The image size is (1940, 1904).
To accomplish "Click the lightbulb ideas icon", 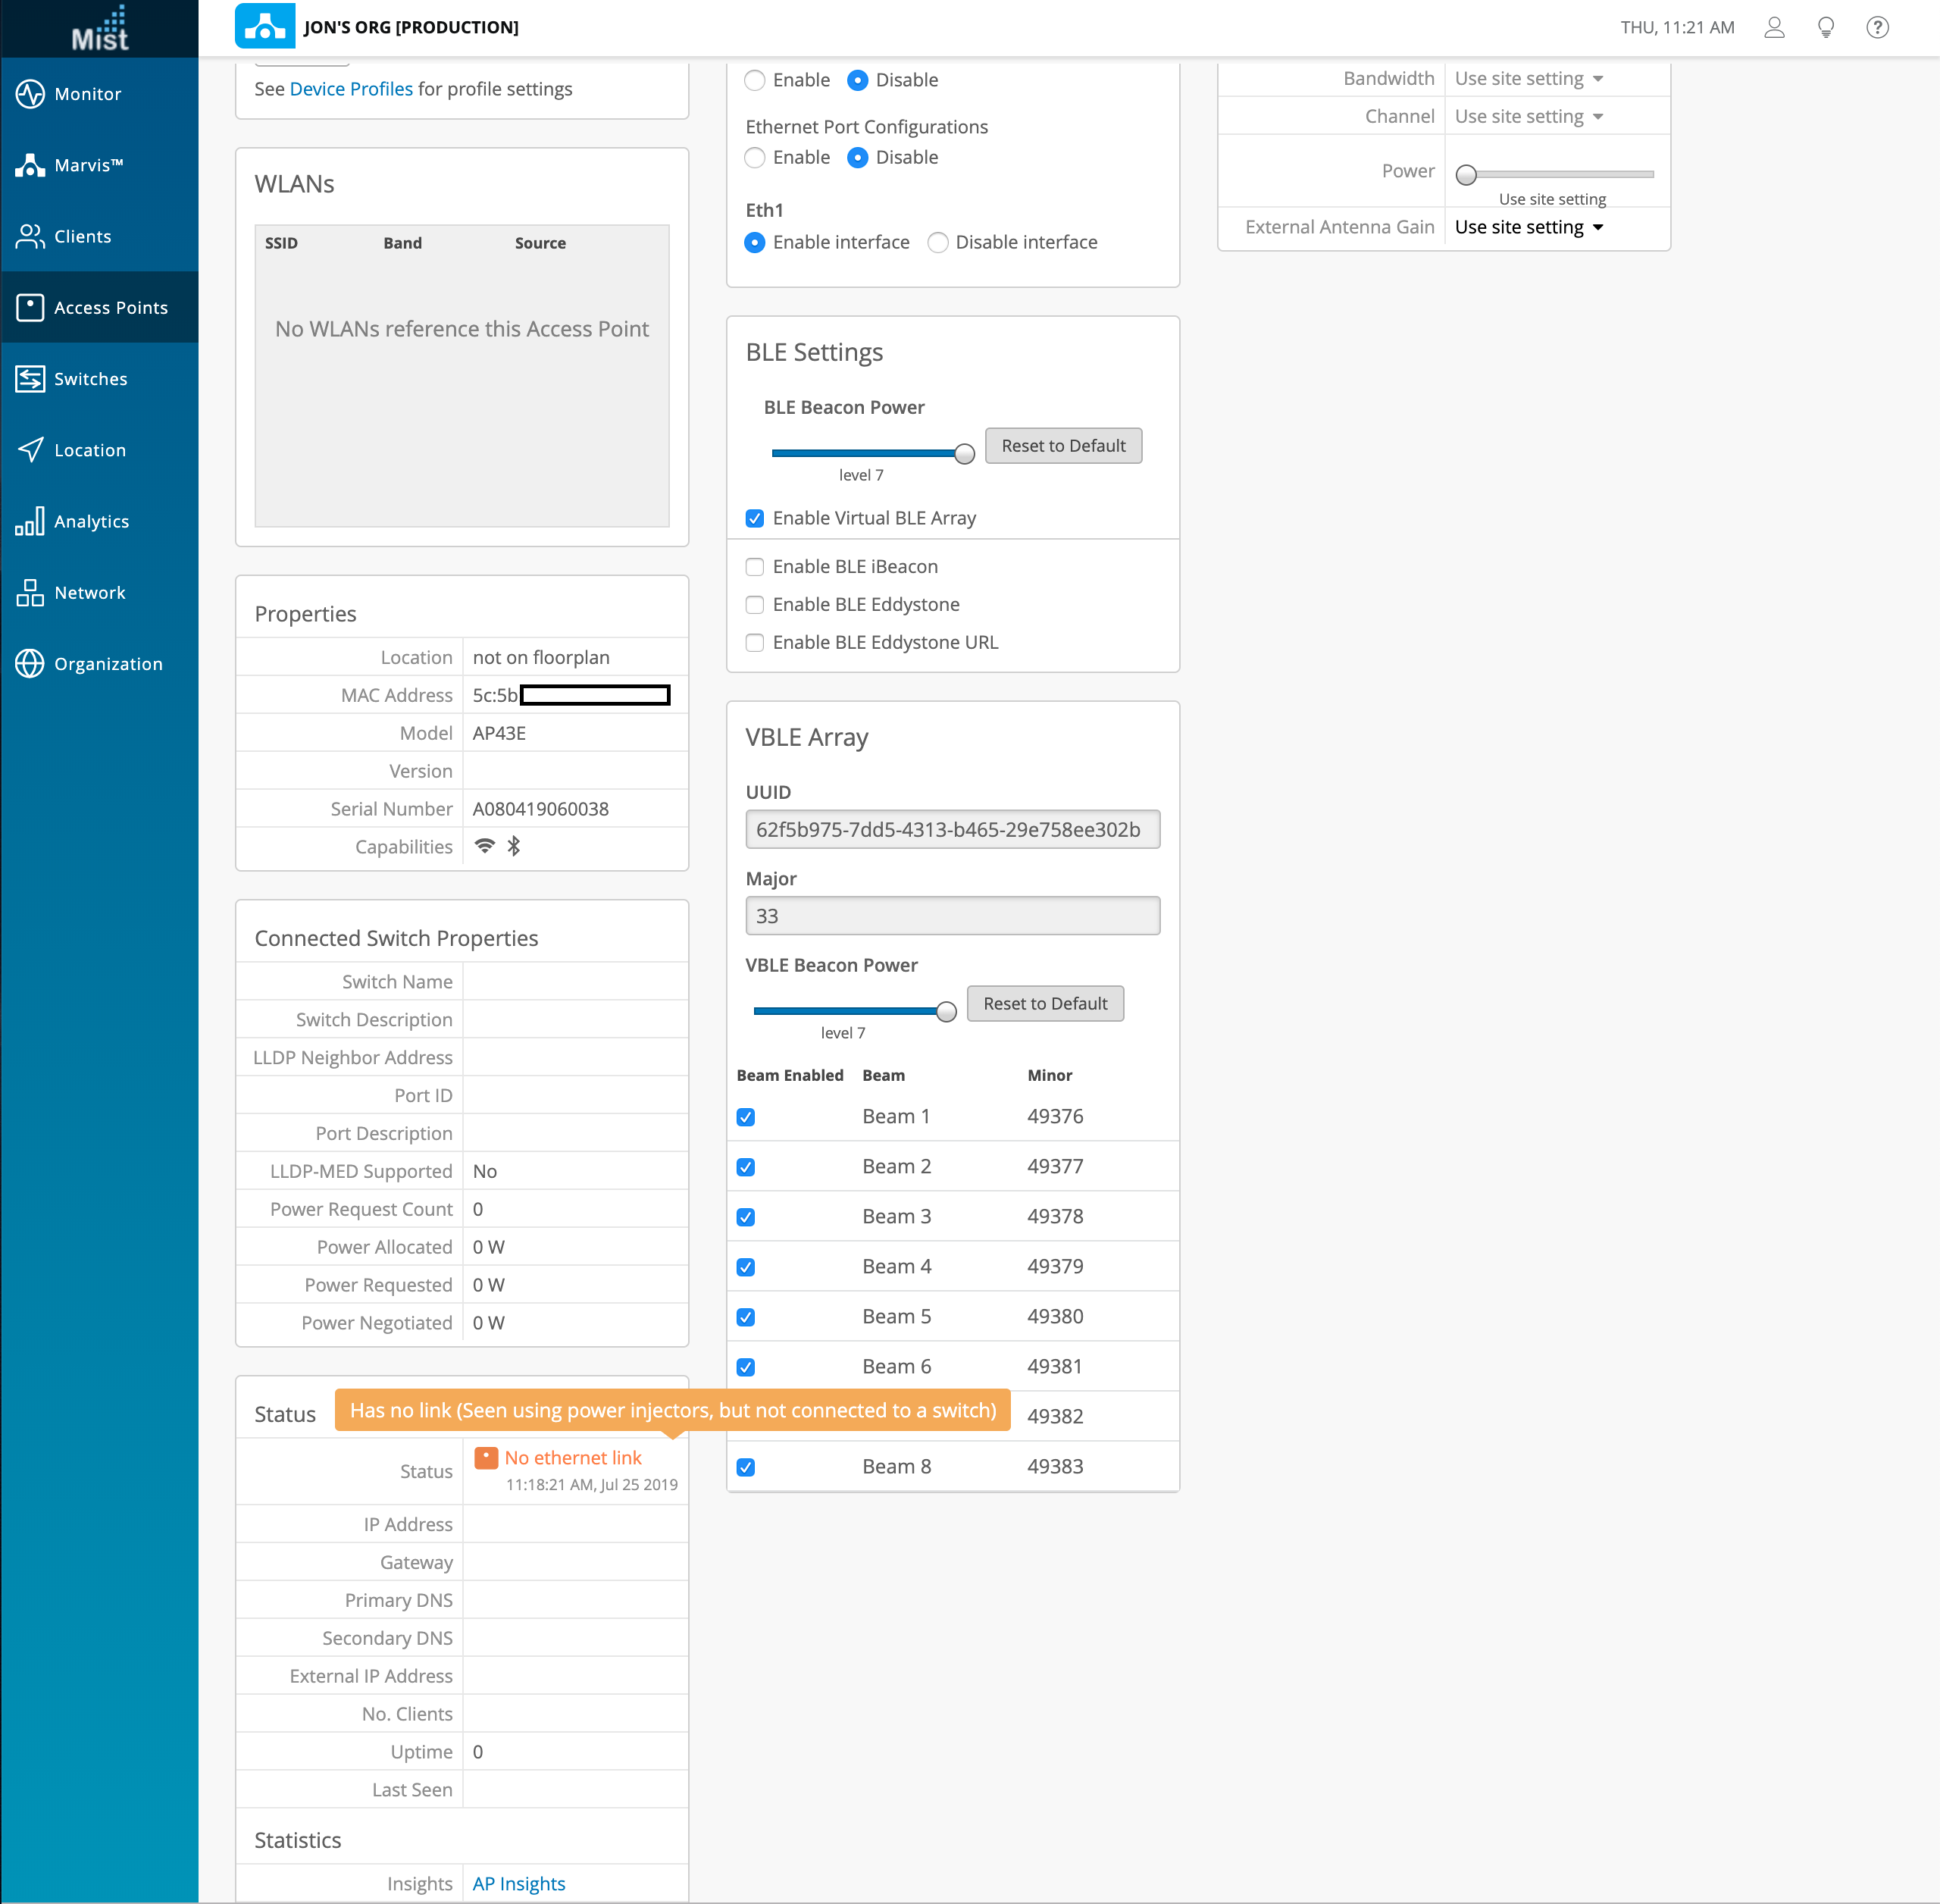I will point(1825,28).
